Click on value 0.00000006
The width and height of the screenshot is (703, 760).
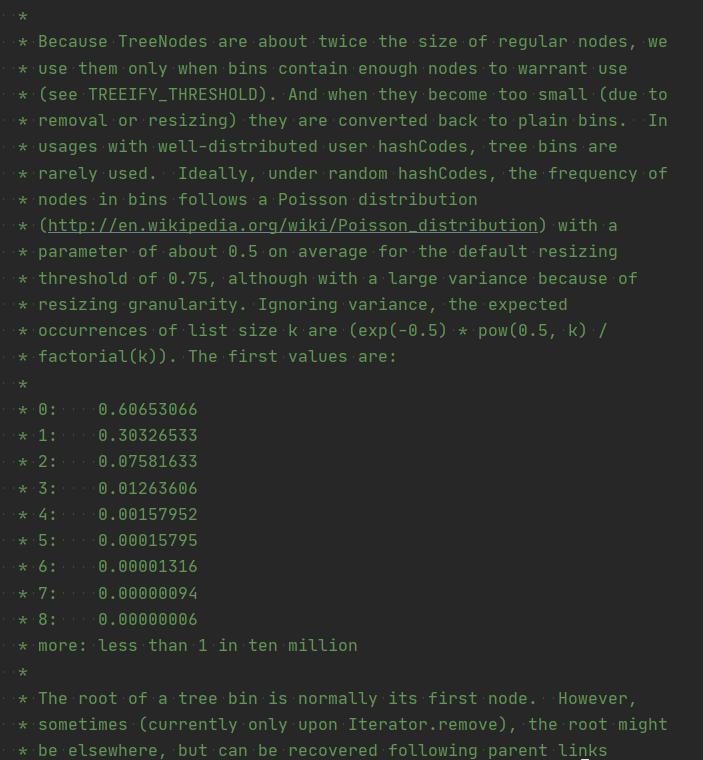(148, 620)
